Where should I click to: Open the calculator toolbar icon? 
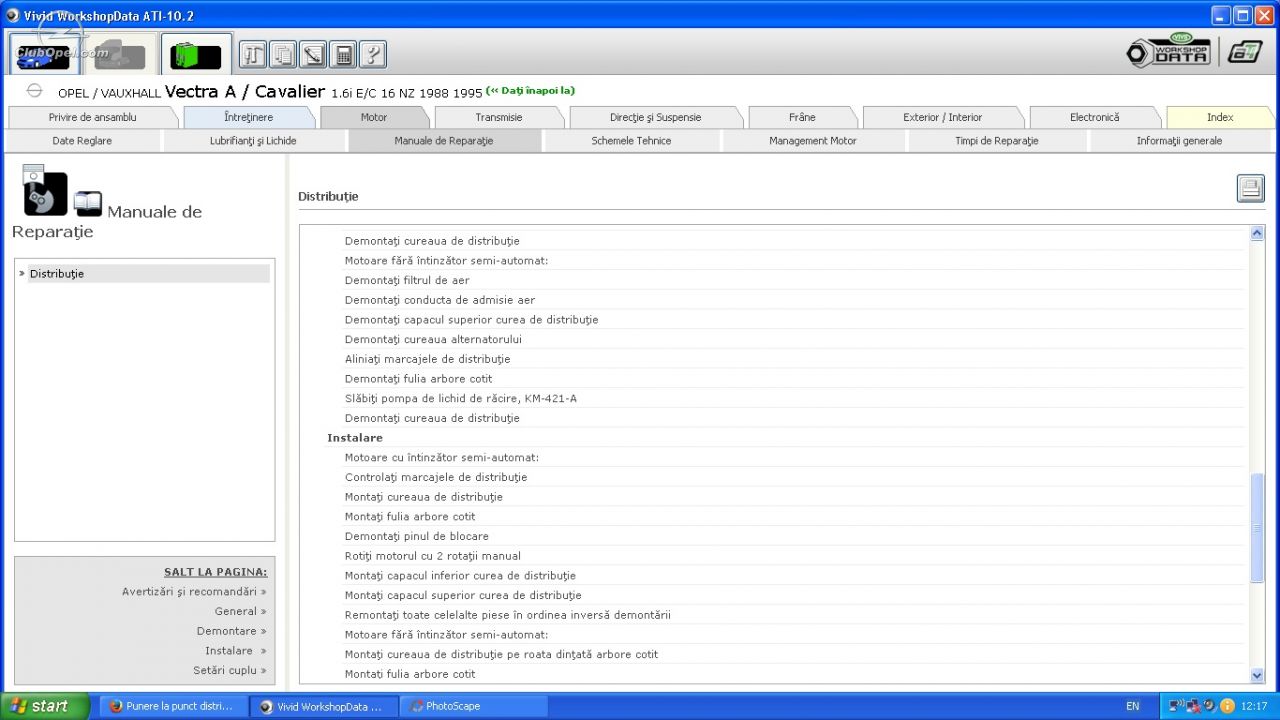[343, 54]
